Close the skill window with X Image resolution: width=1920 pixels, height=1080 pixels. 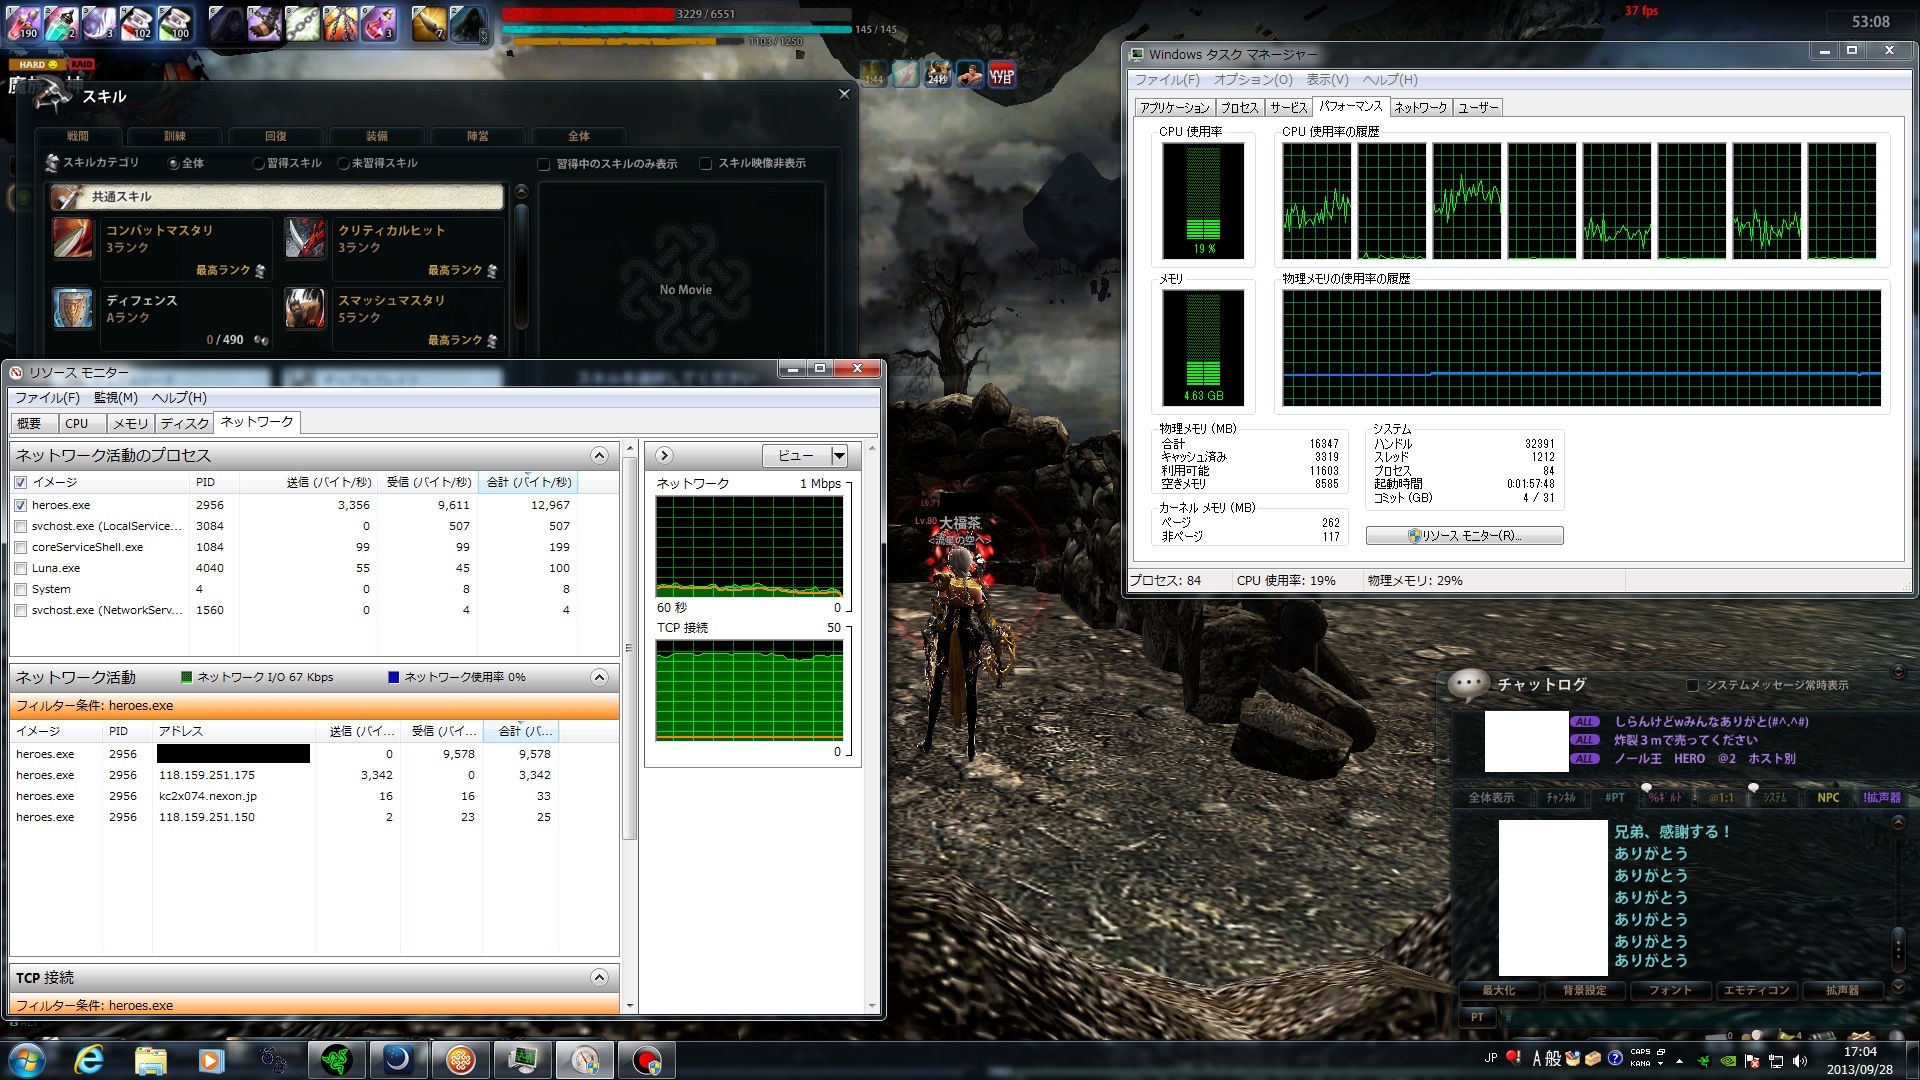pos(844,94)
